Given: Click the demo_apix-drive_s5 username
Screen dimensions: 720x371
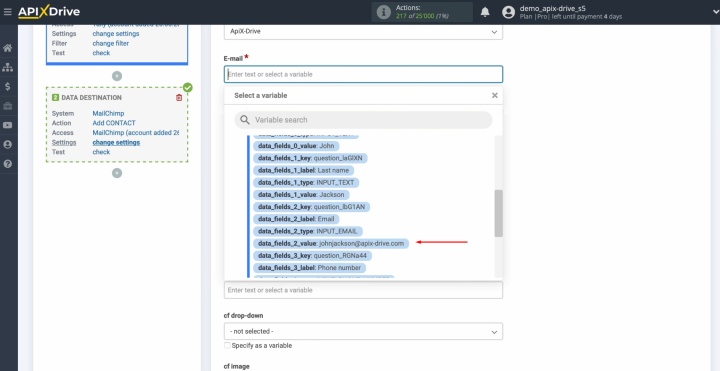Looking at the screenshot, I should [x=552, y=8].
